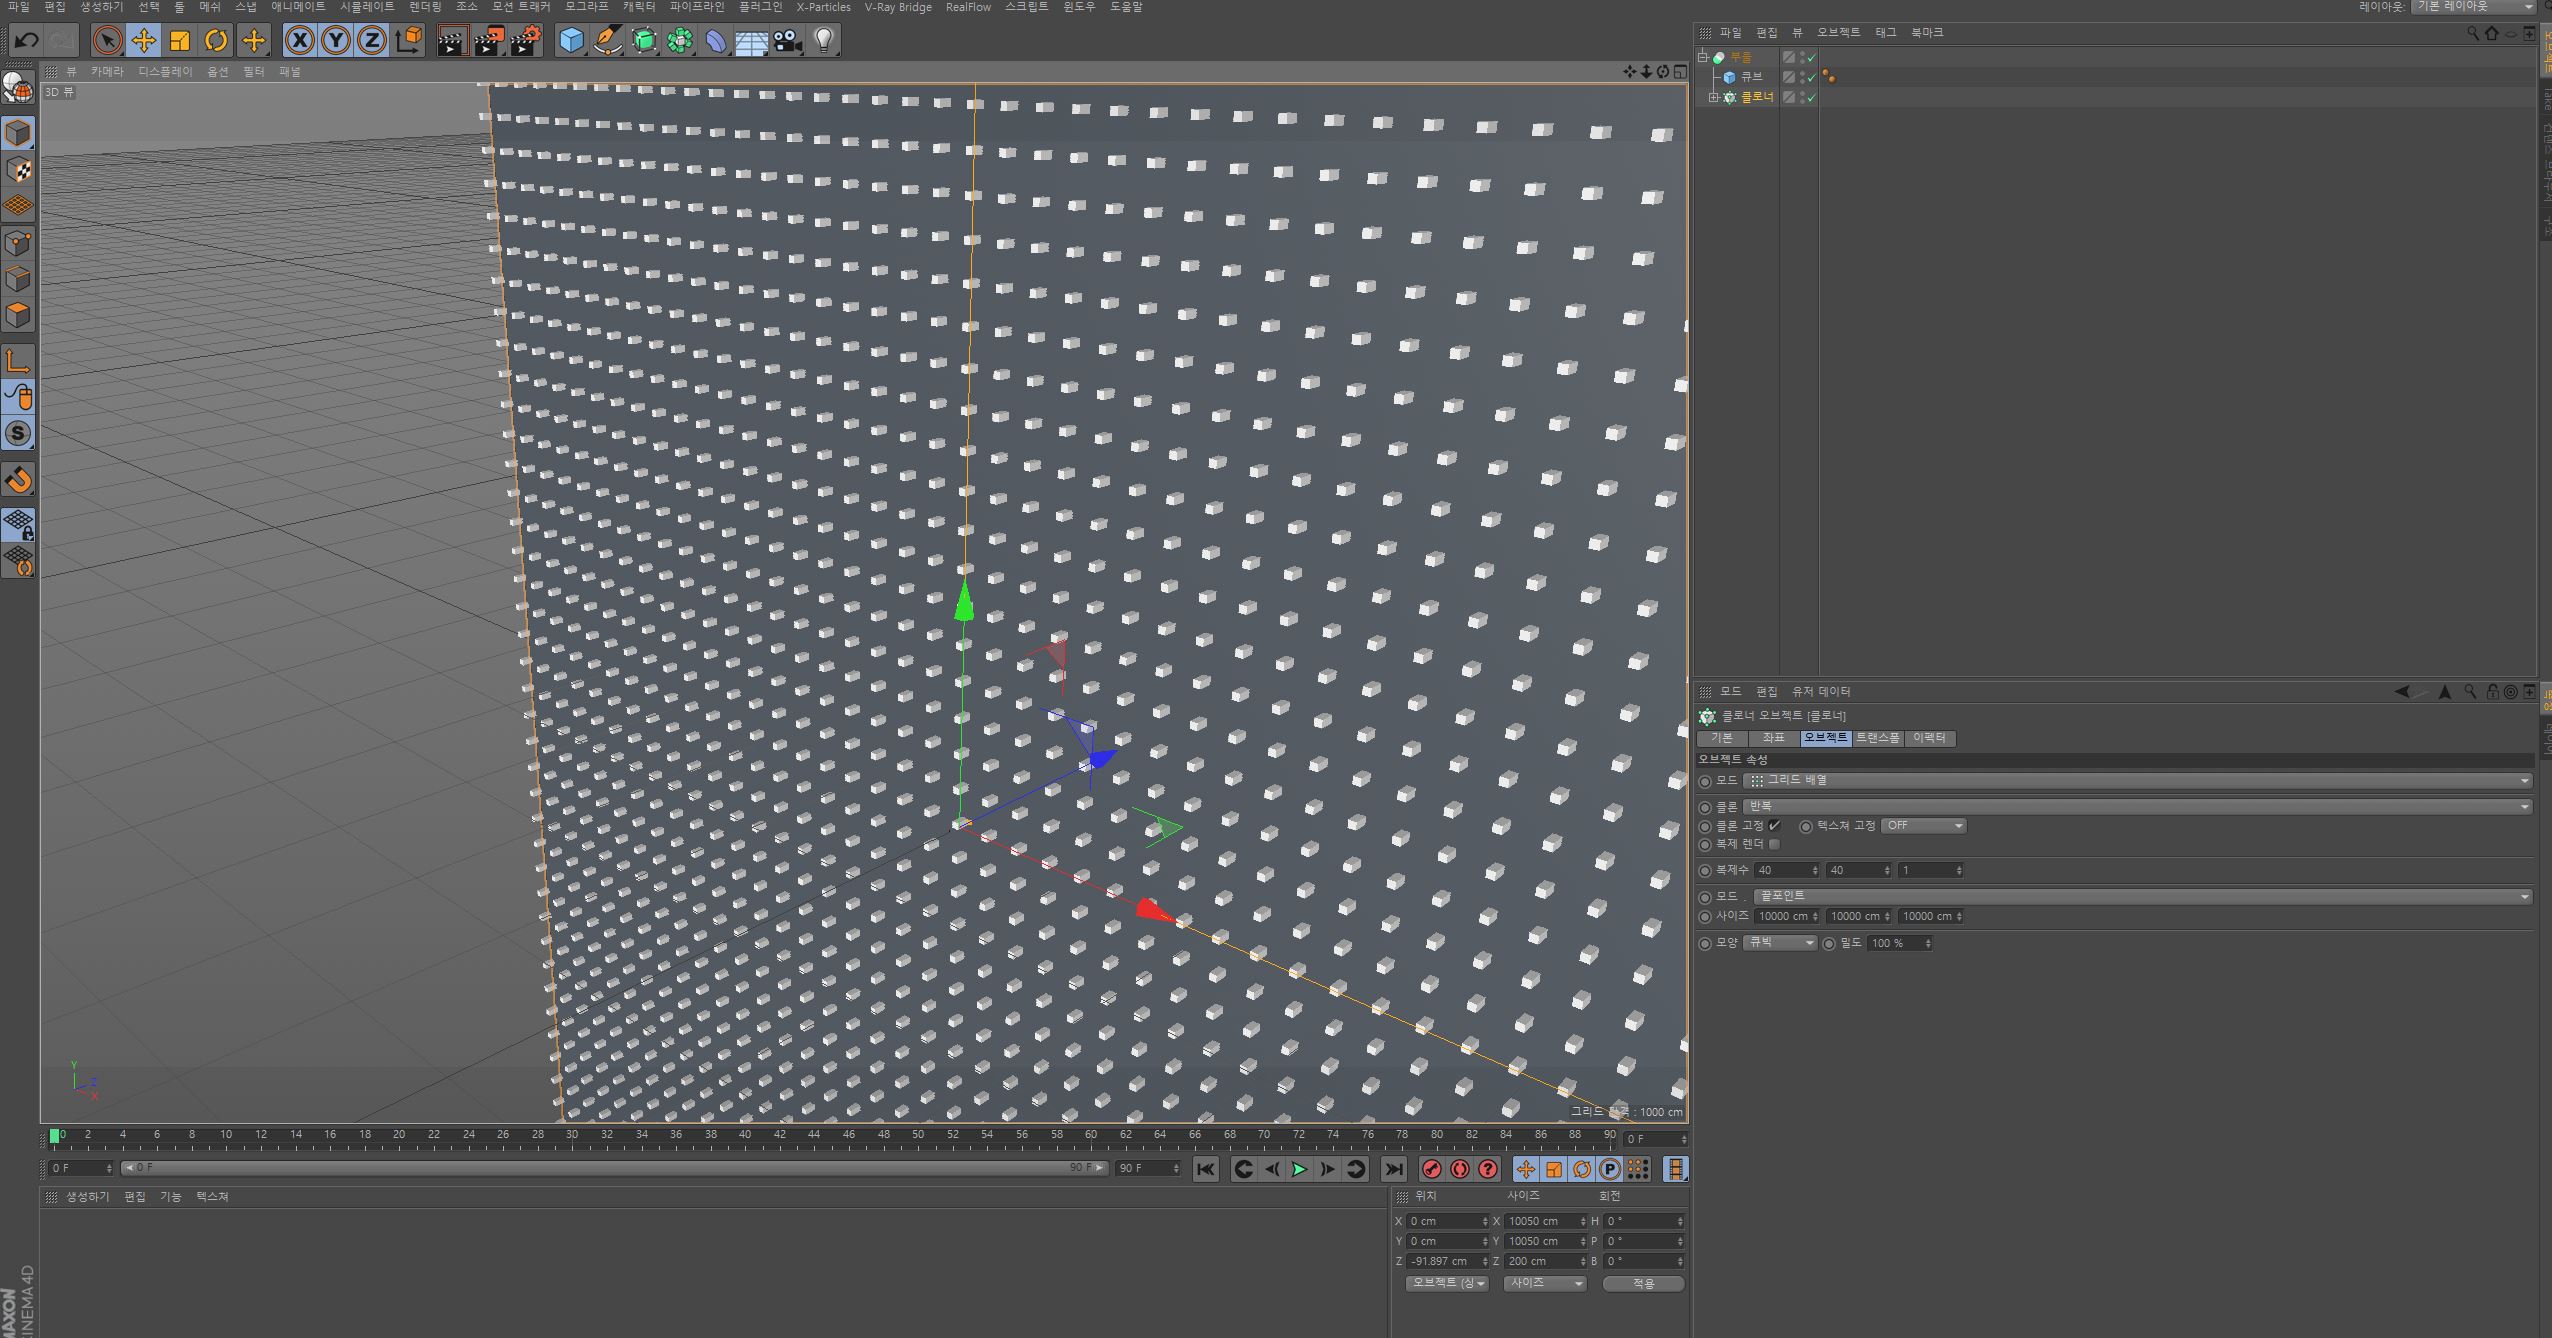Click the Play forward green button
Screen dimensions: 2552x1338
(x=1299, y=1168)
